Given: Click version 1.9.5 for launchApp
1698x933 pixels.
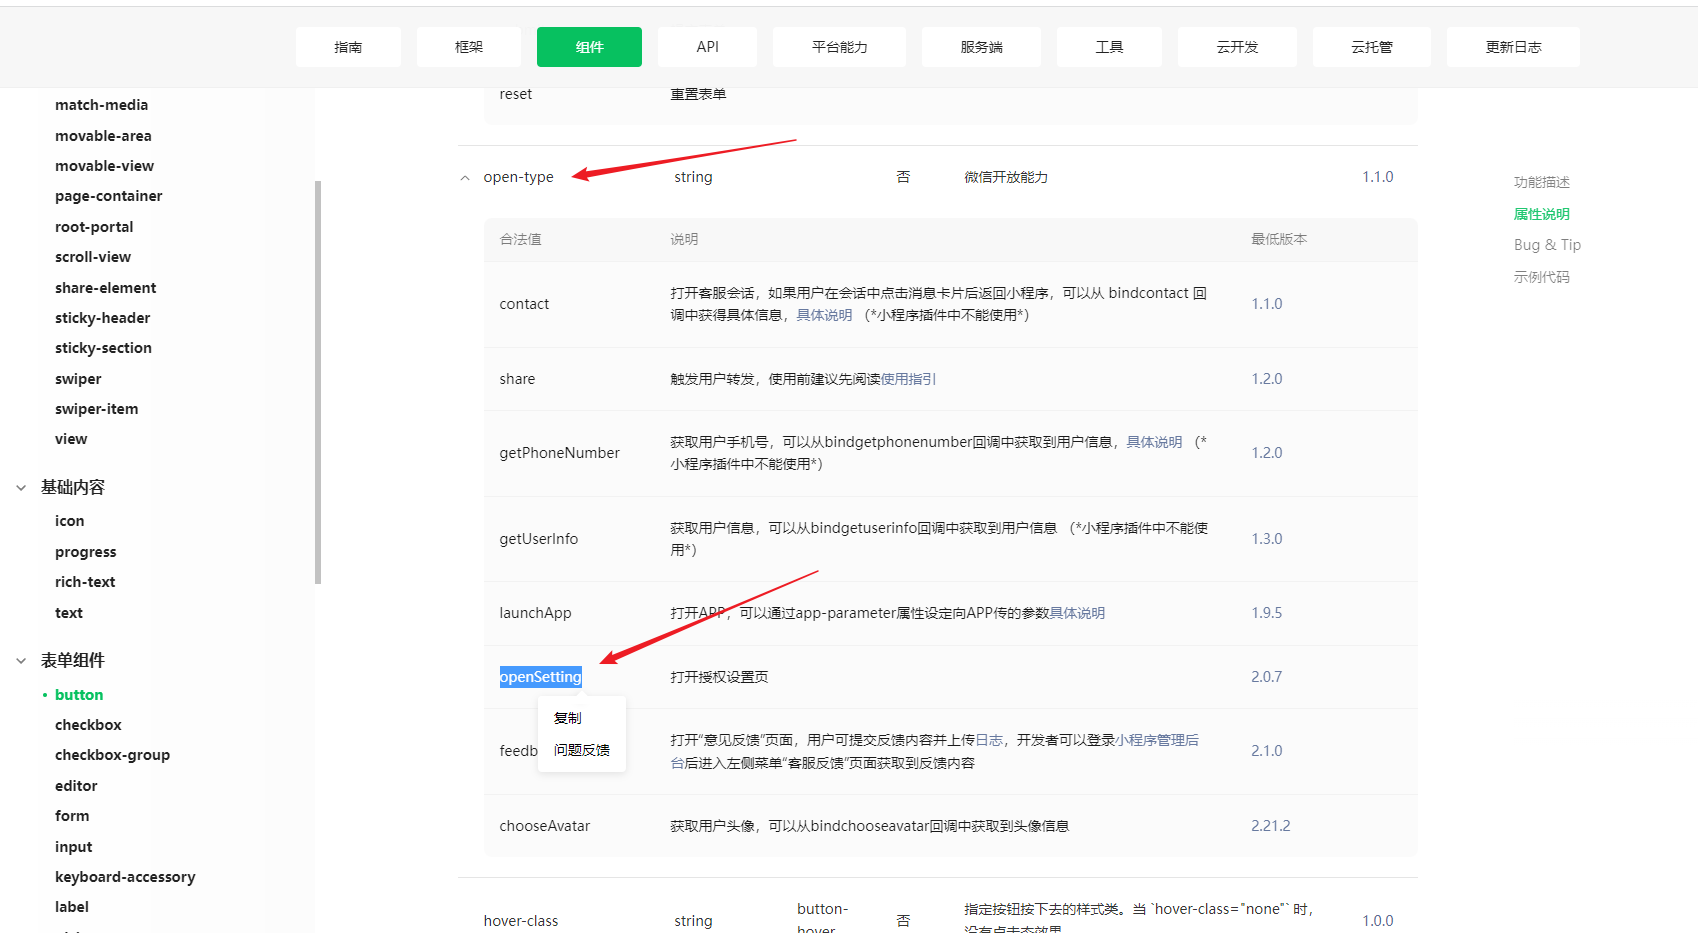Looking at the screenshot, I should click(x=1266, y=613).
